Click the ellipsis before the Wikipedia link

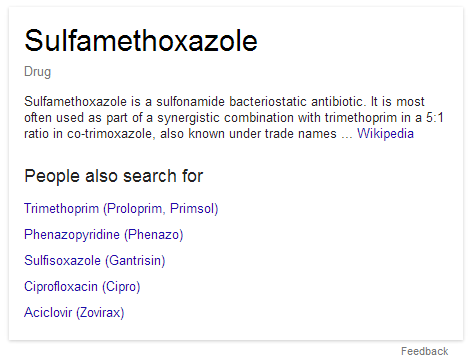point(347,136)
